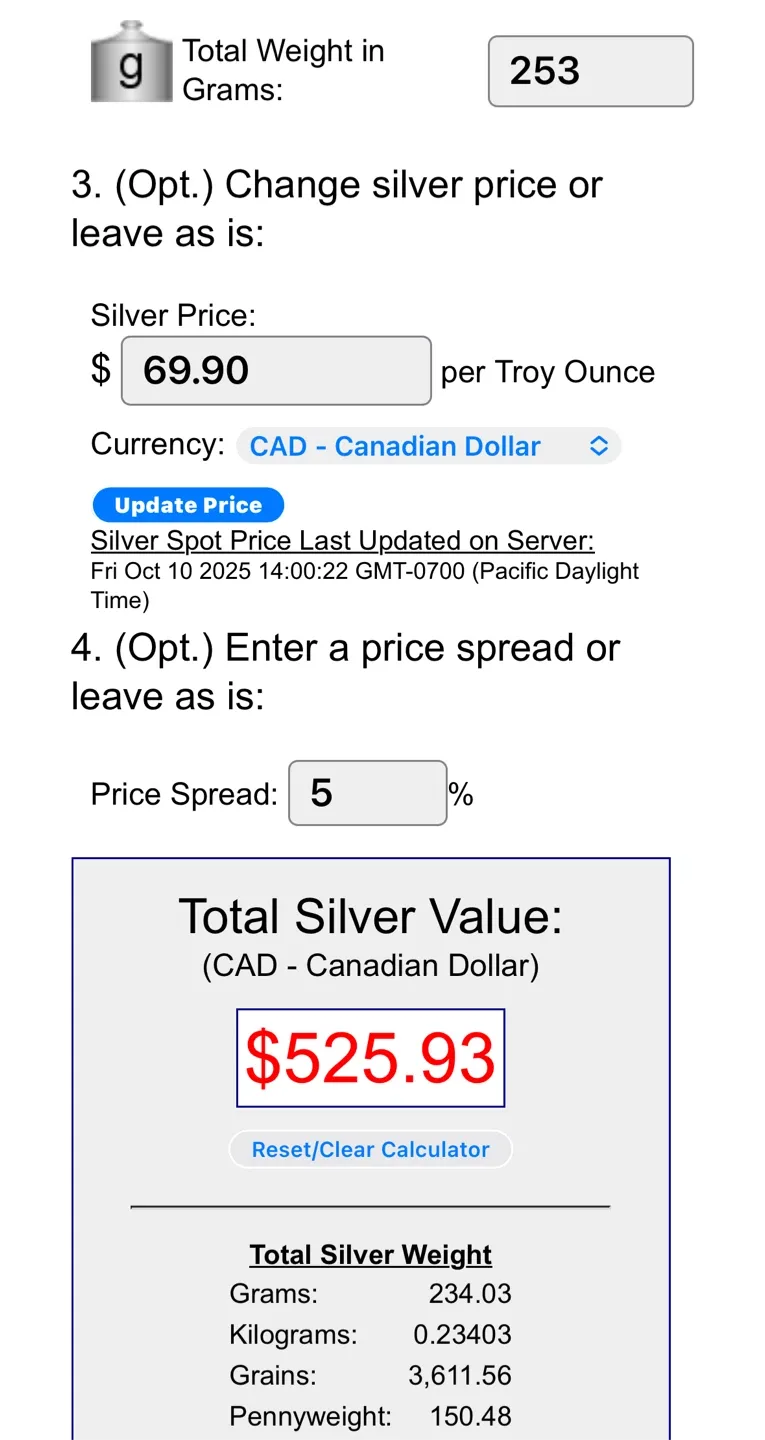Screen dimensions: 765x1440
Task: Click the Grains value 3,611.56
Action: click(460, 1376)
